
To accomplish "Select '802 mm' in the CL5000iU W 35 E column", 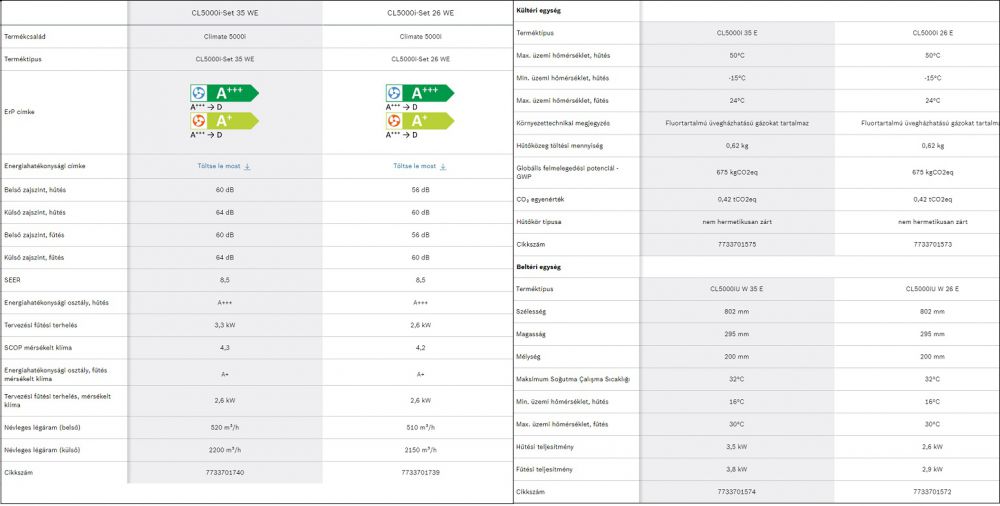I will pos(737,312).
